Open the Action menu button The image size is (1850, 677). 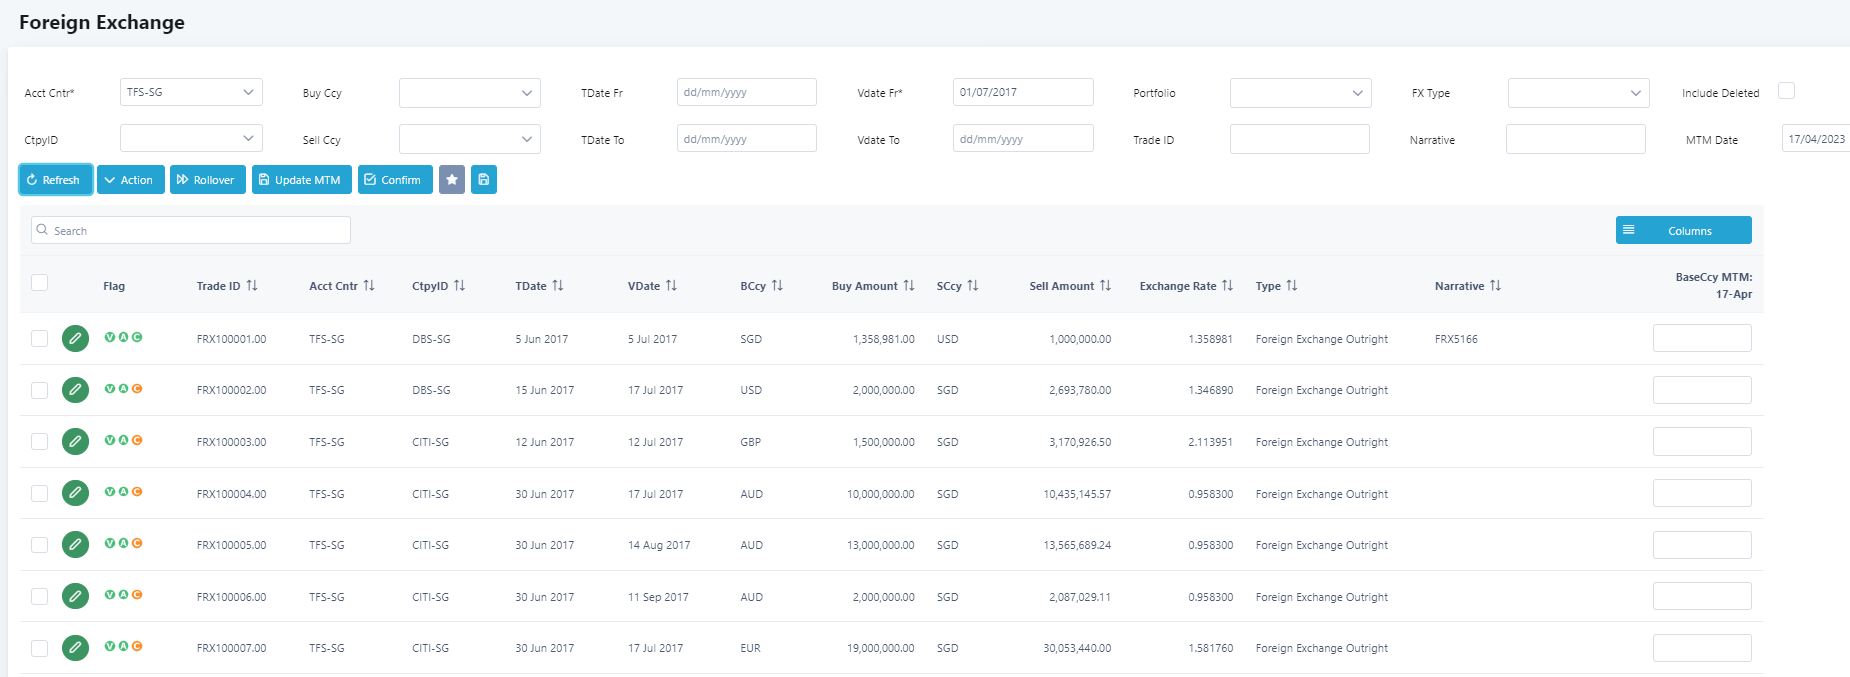[130, 180]
